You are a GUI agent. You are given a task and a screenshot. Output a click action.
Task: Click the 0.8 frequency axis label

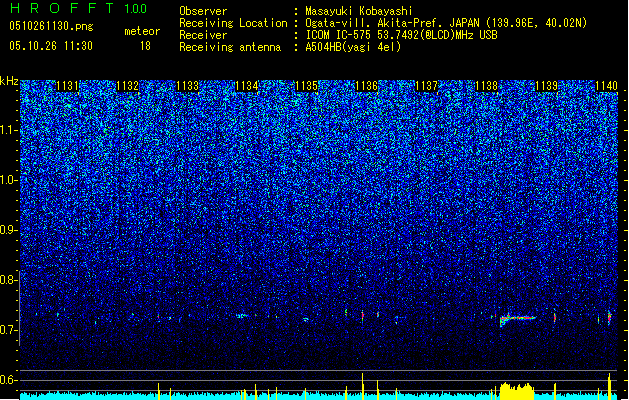pos(8,280)
